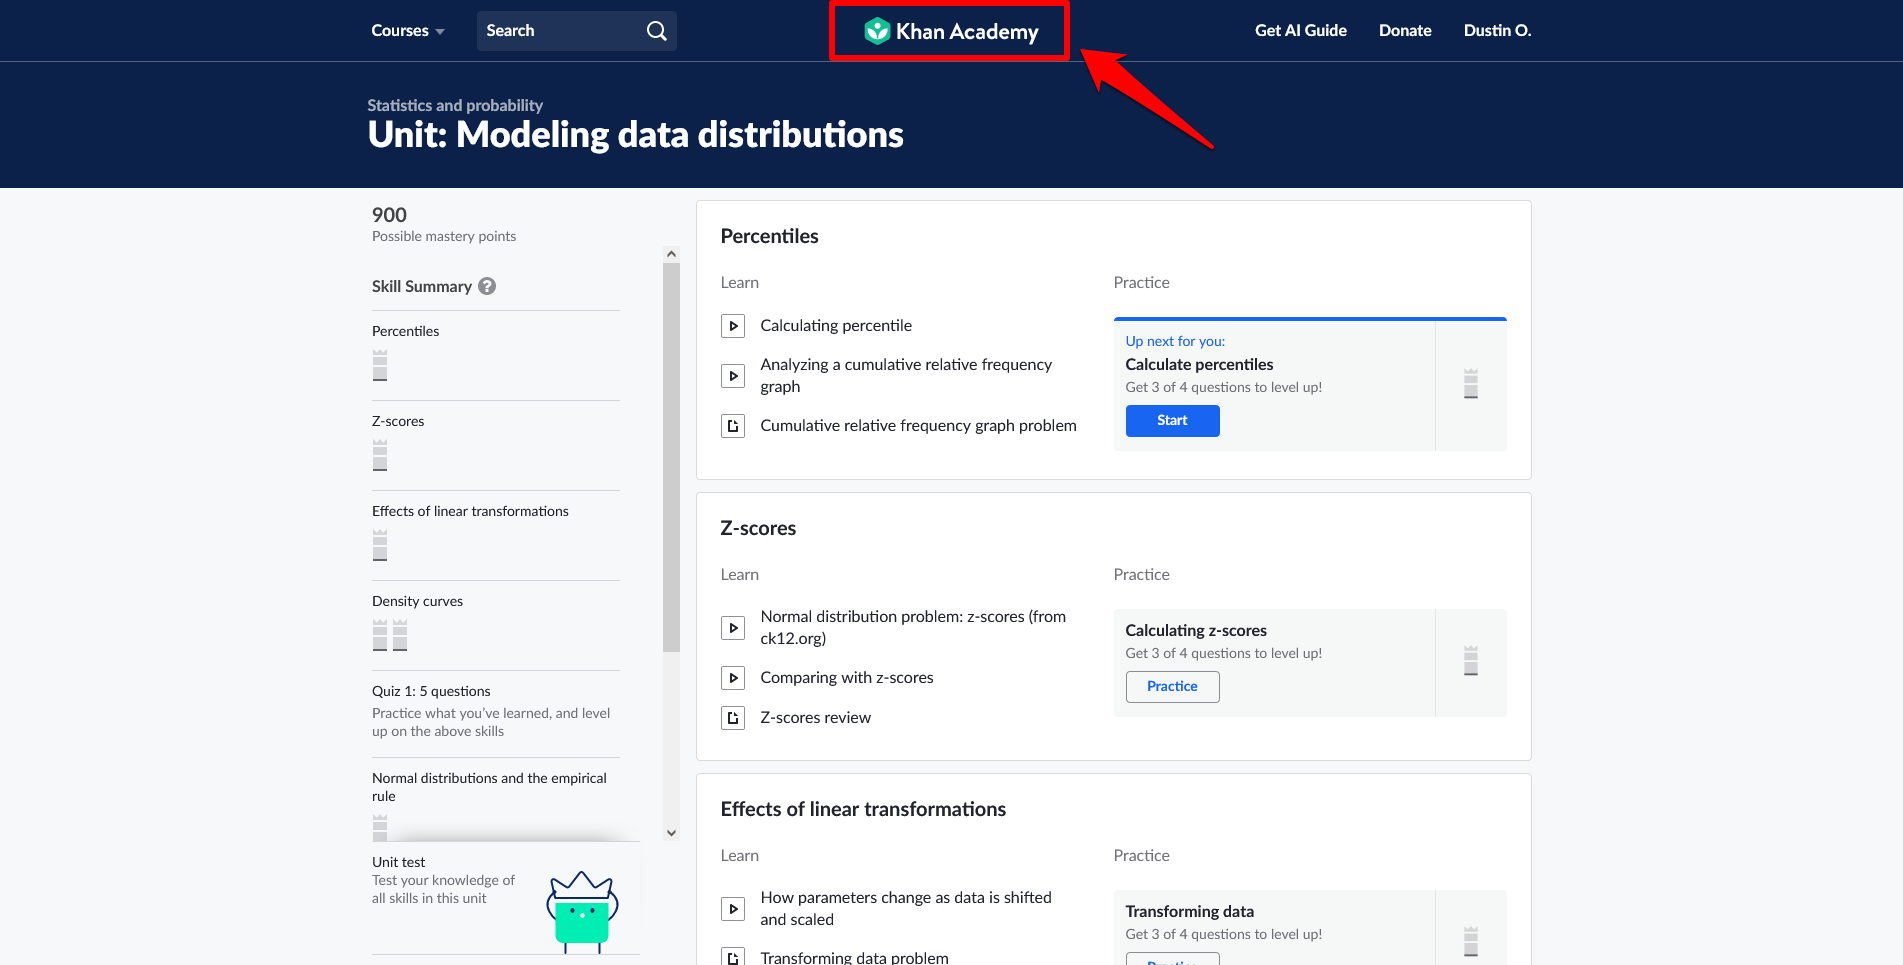Open the Z-scores review article icon

(733, 718)
